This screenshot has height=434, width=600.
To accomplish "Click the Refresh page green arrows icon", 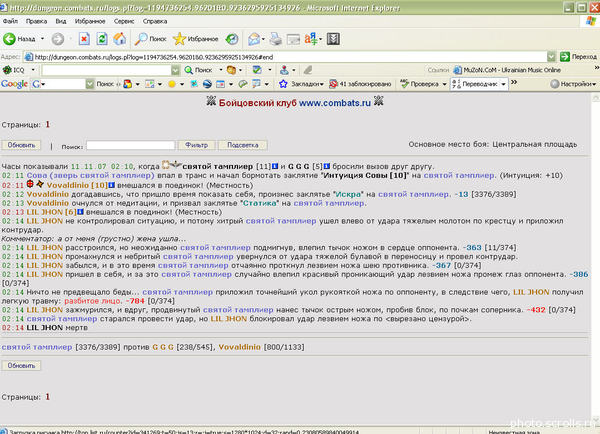I will tap(102, 39).
